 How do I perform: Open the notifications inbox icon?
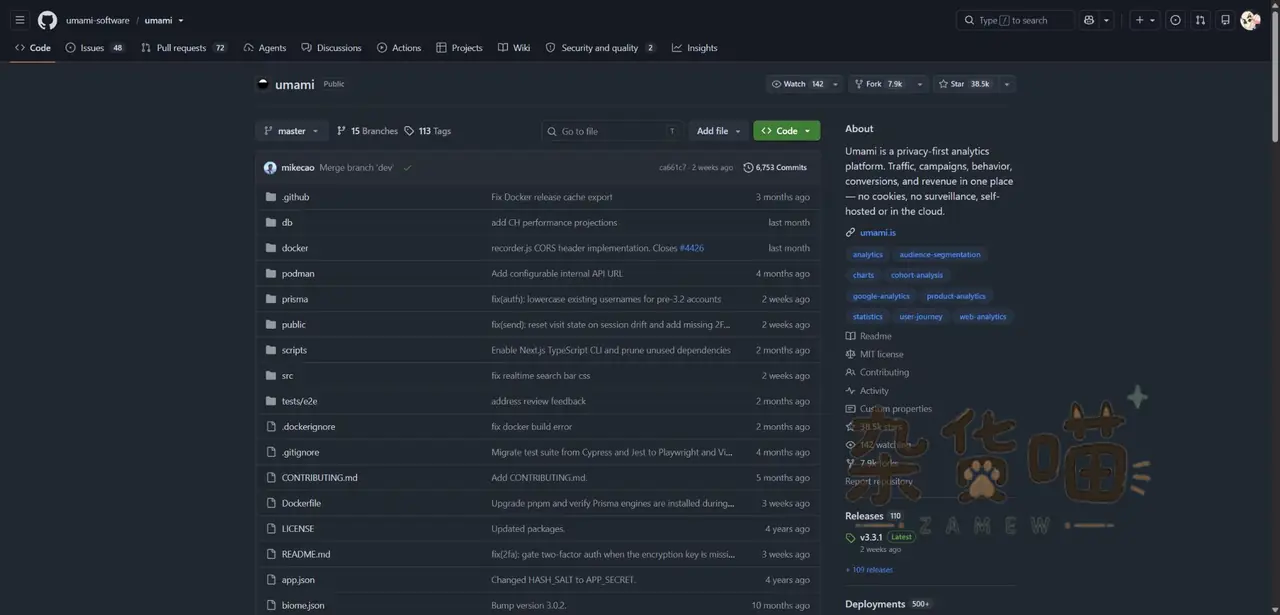(x=1225, y=20)
